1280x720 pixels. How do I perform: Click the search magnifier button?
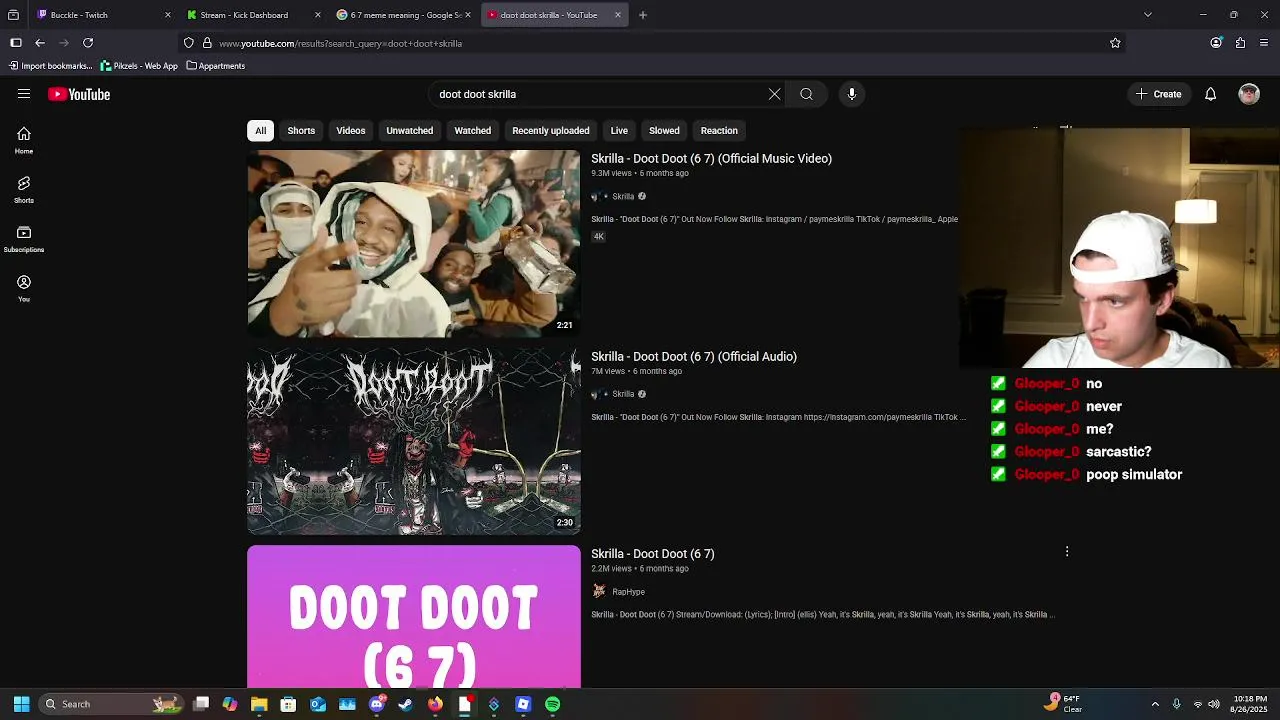806,94
